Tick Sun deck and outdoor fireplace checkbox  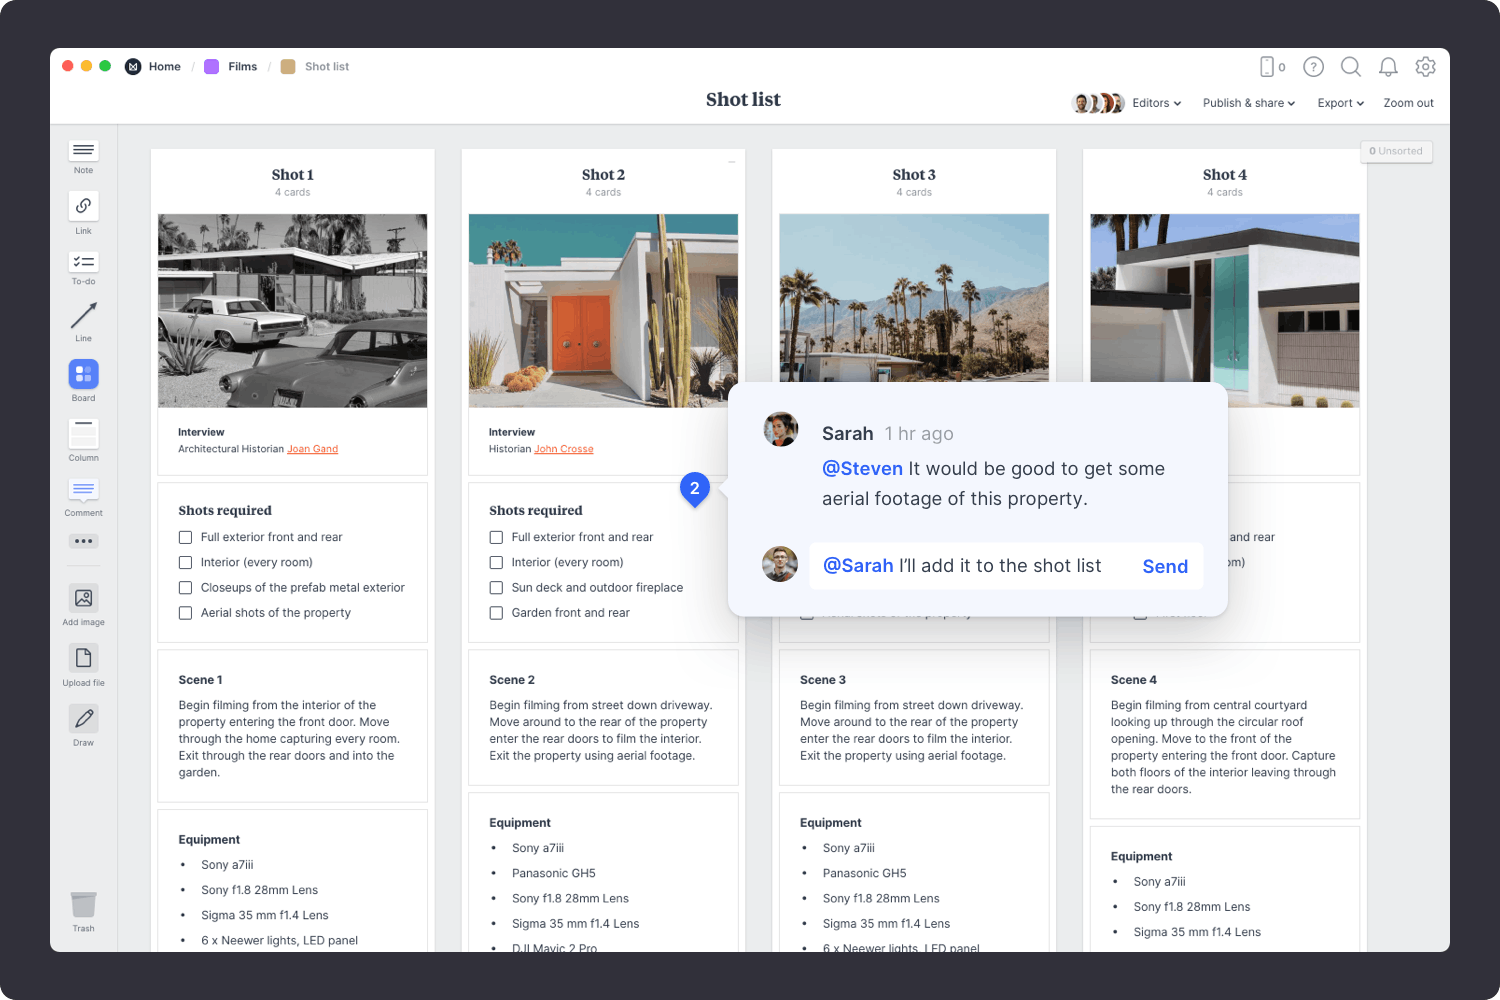(496, 588)
